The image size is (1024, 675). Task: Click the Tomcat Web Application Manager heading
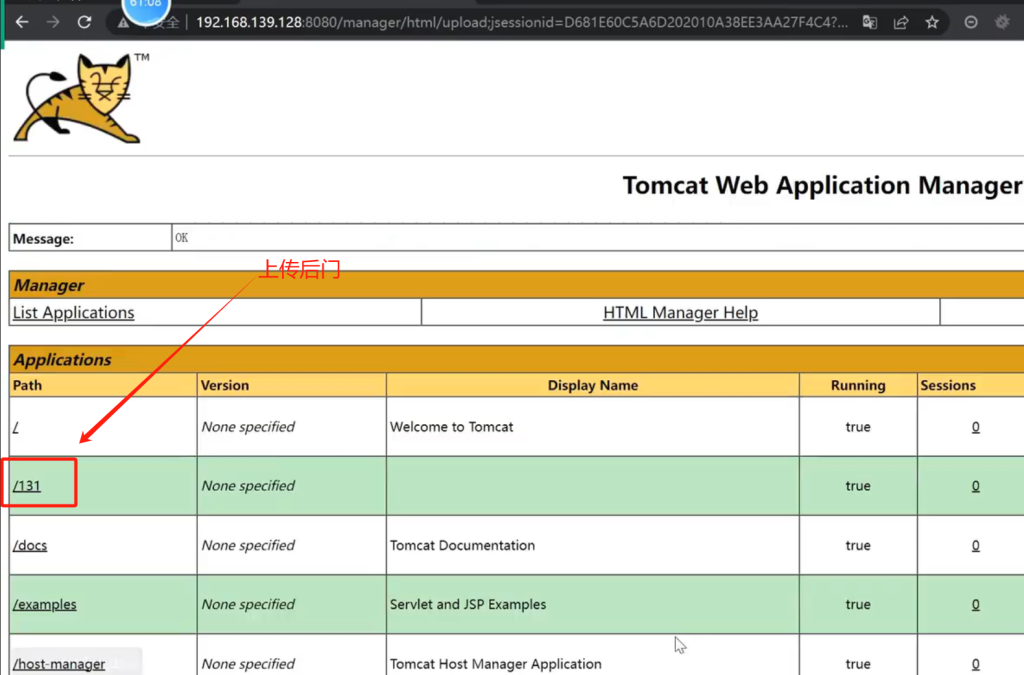click(x=822, y=185)
